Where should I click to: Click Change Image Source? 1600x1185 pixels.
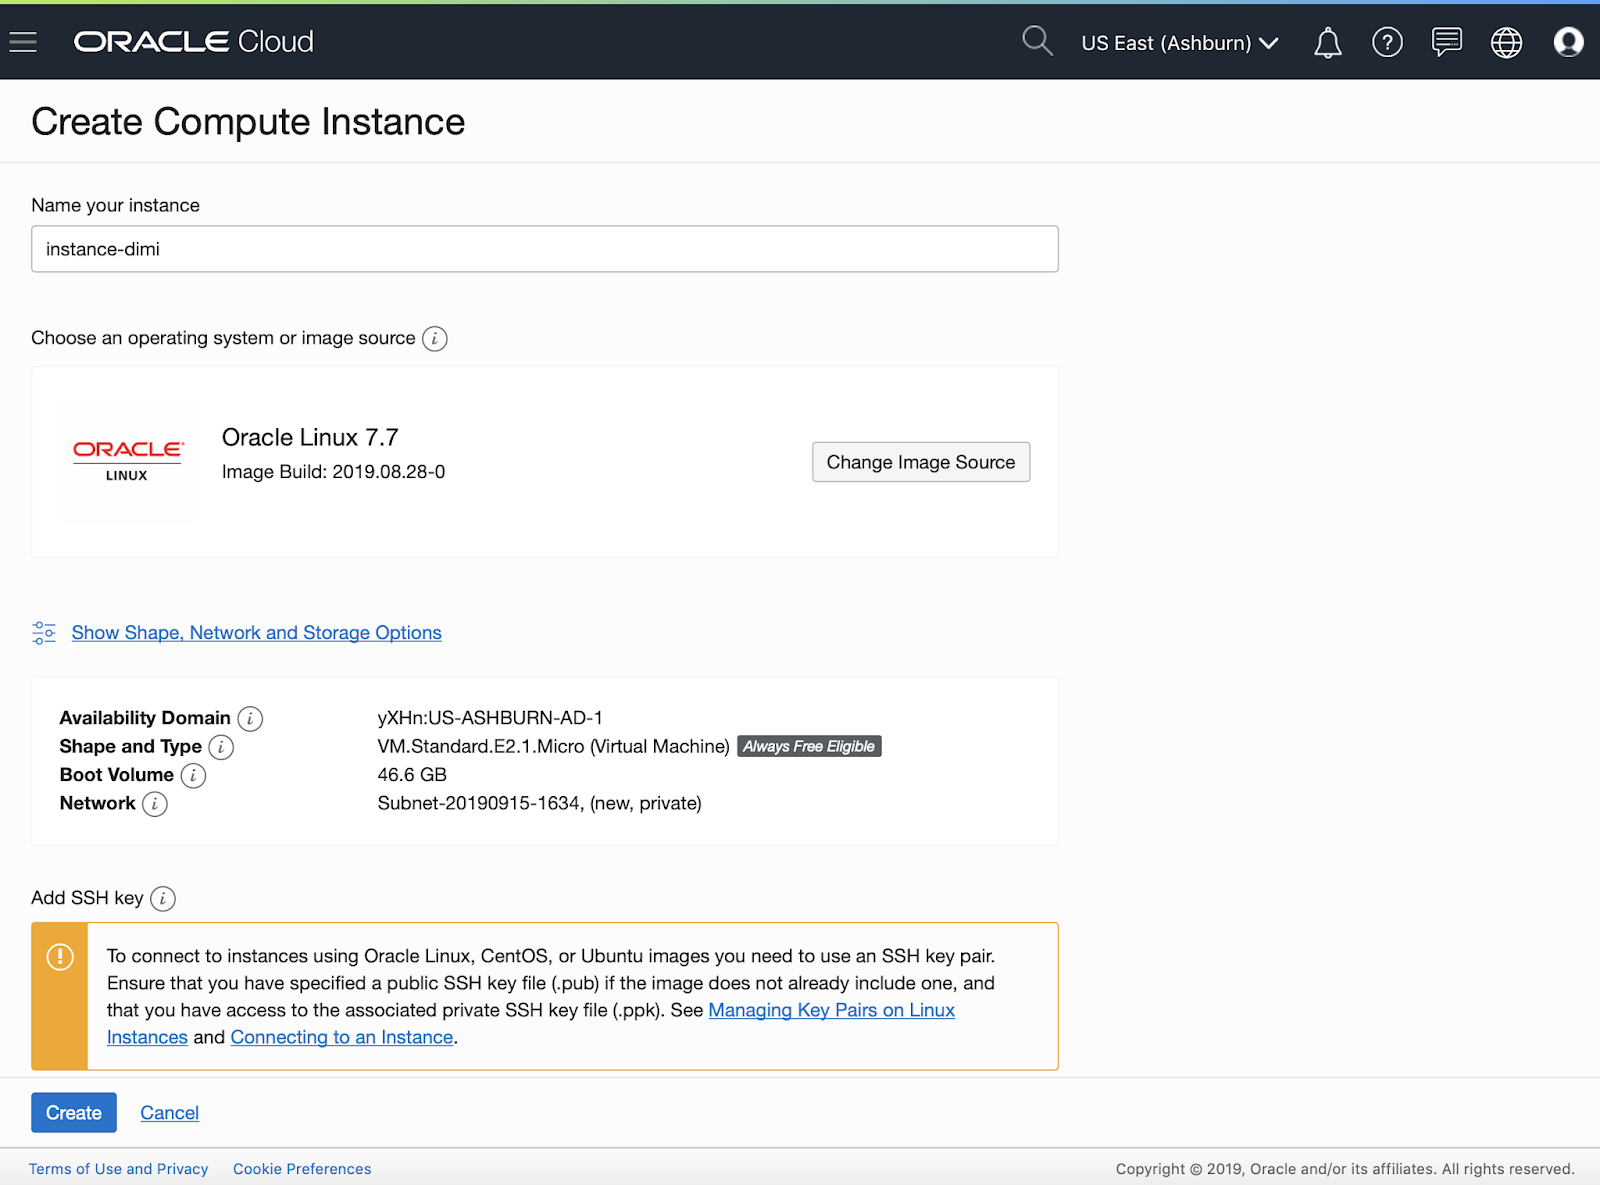click(x=920, y=462)
